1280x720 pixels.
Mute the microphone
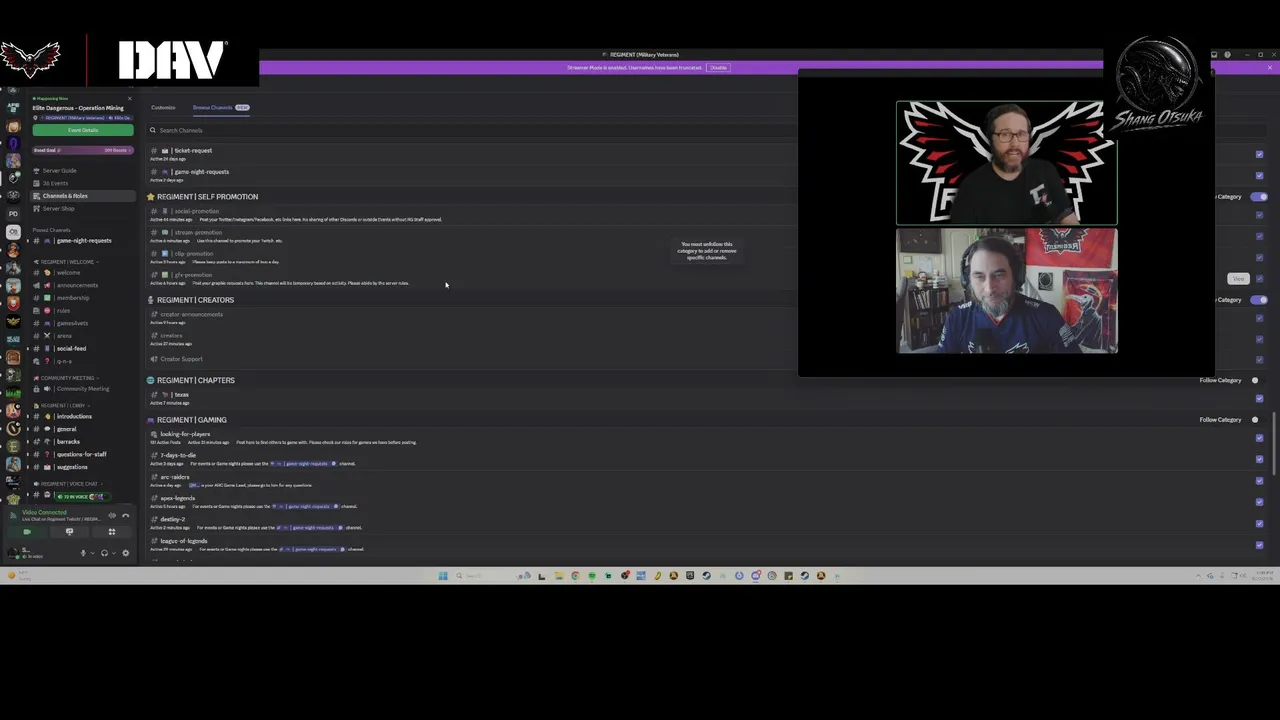tap(83, 553)
